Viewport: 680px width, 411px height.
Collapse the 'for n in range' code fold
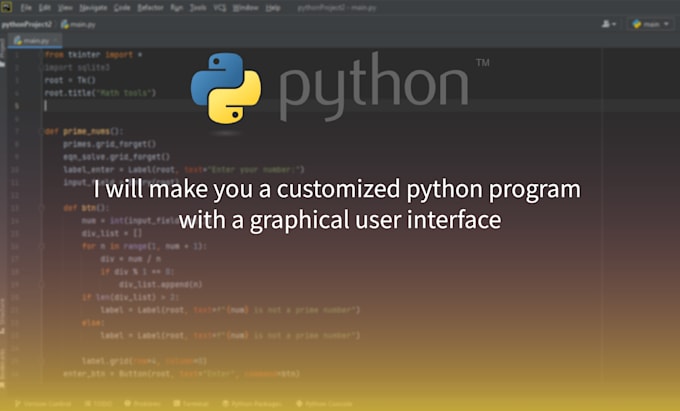42,246
